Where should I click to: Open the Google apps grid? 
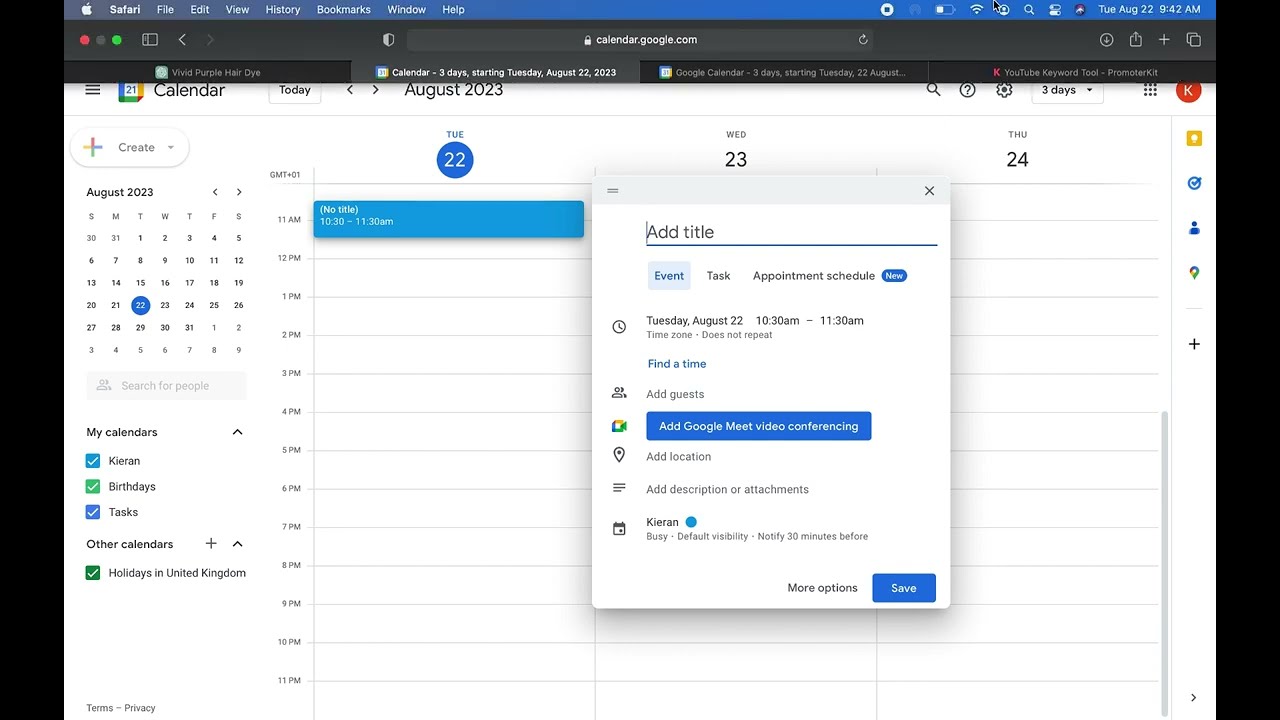tap(1150, 90)
